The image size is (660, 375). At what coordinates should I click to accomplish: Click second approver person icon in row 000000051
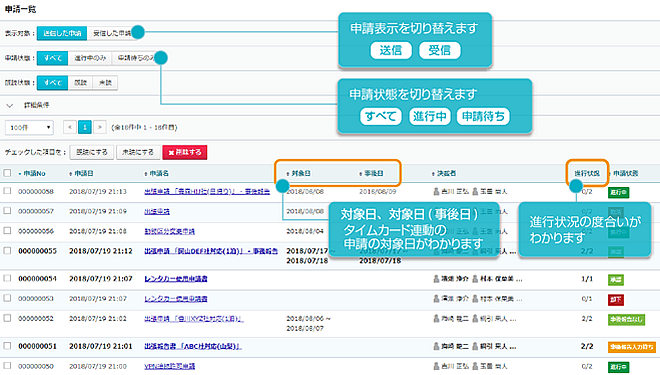click(x=475, y=346)
